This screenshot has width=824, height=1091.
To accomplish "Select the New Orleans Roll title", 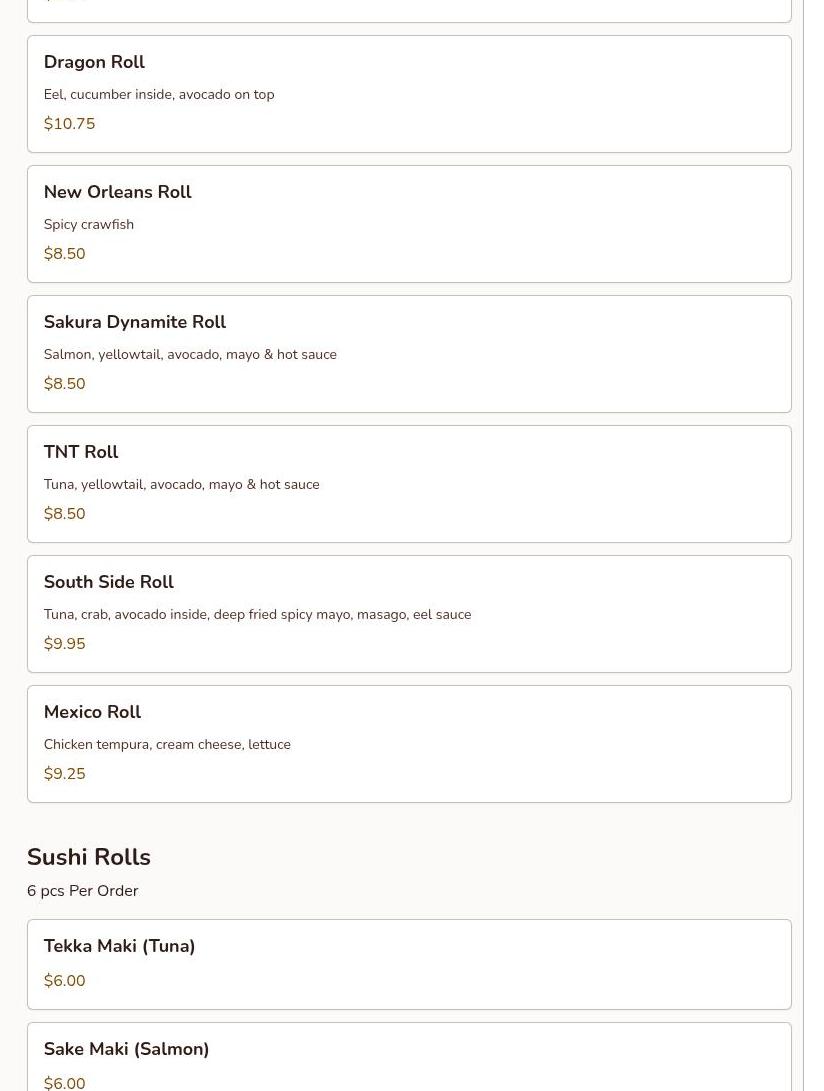I will pyautogui.click(x=117, y=192).
